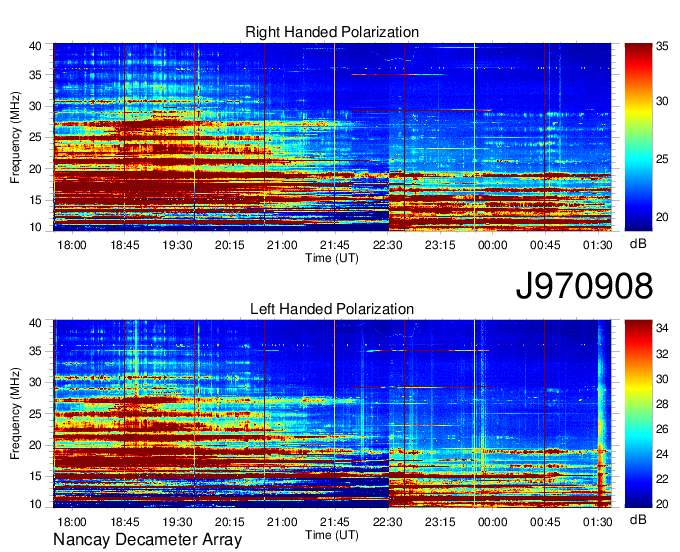Screen dimensions: 680x552
Task: Click the 00:45 tick under Right Handed plot
Action: pos(545,245)
